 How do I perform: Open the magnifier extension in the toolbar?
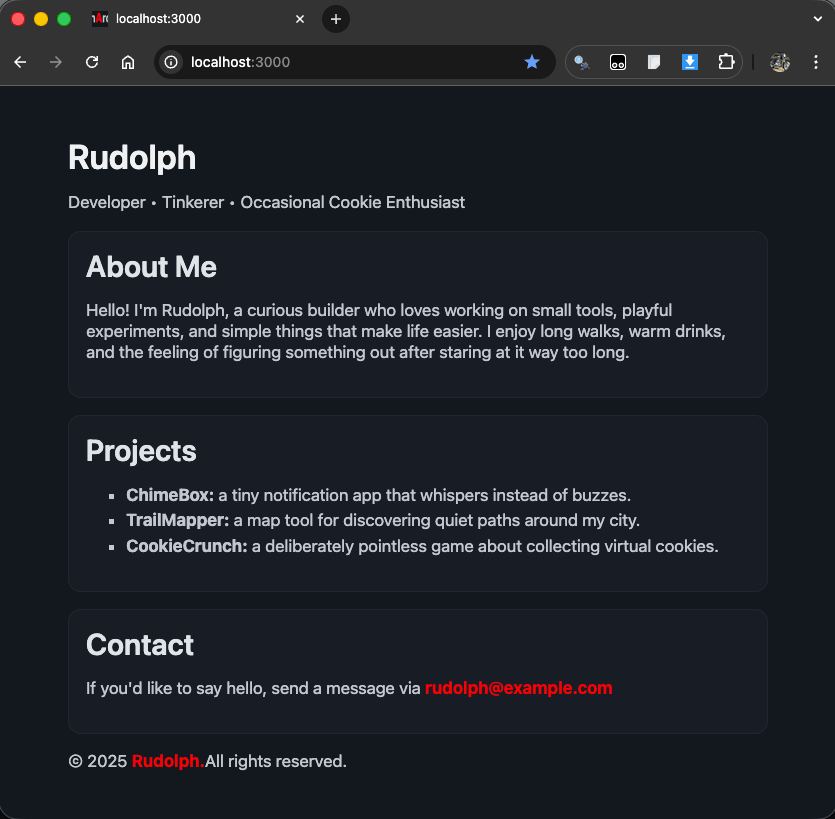tap(582, 62)
